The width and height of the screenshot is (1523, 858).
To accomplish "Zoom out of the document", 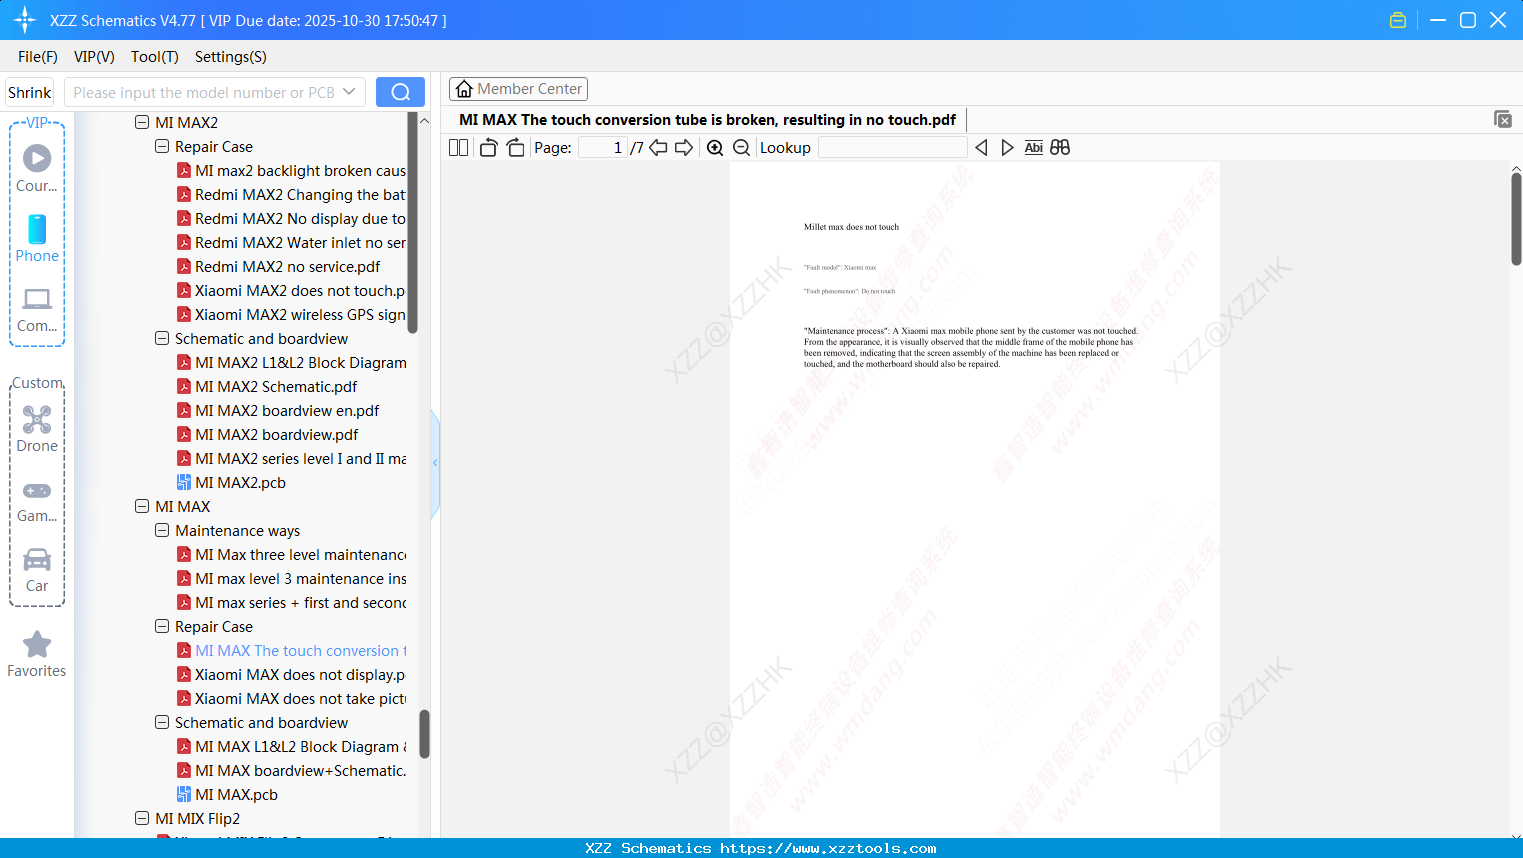I will (741, 148).
